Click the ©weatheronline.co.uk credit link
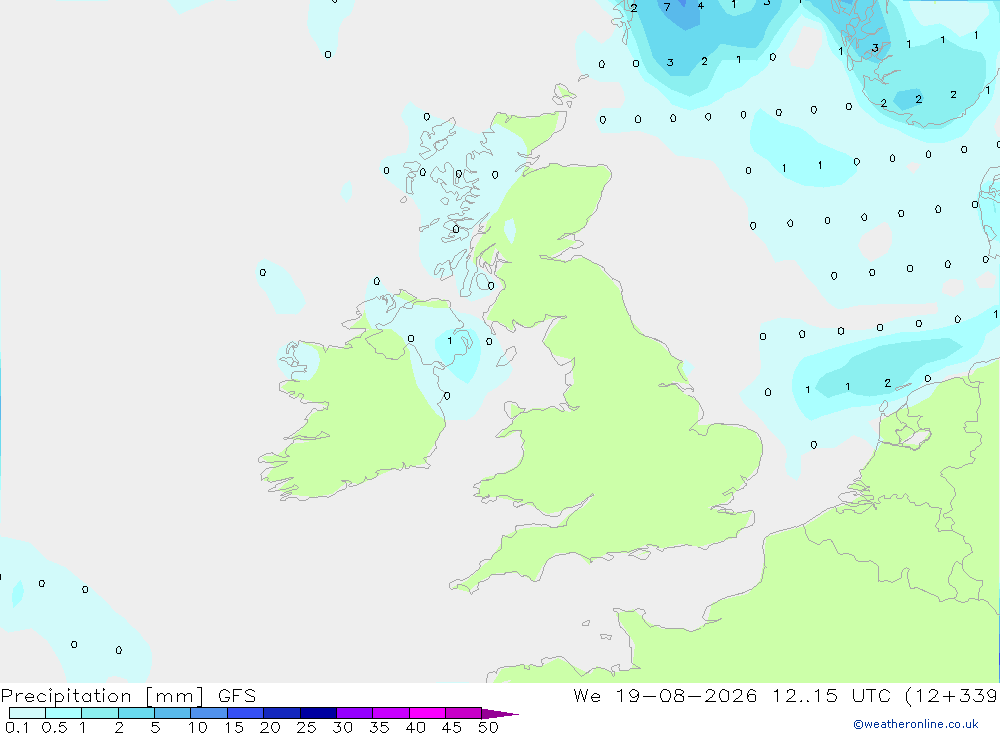This screenshot has width=1000, height=733. click(x=915, y=724)
